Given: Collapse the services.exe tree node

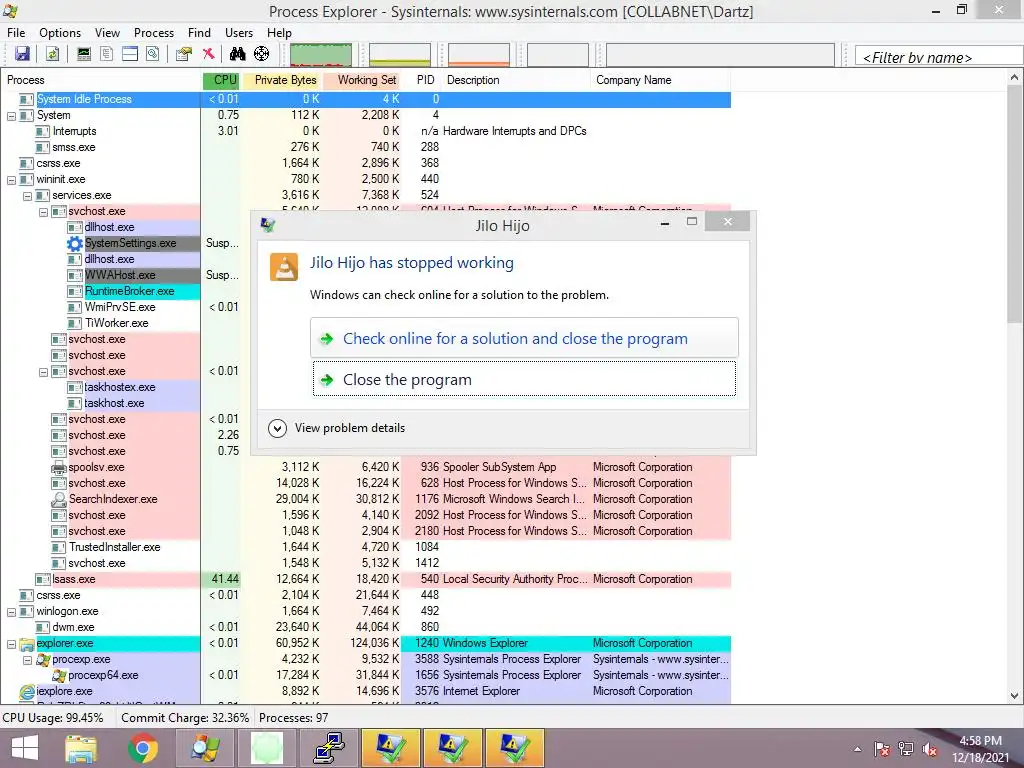Looking at the screenshot, I should pyautogui.click(x=27, y=196).
